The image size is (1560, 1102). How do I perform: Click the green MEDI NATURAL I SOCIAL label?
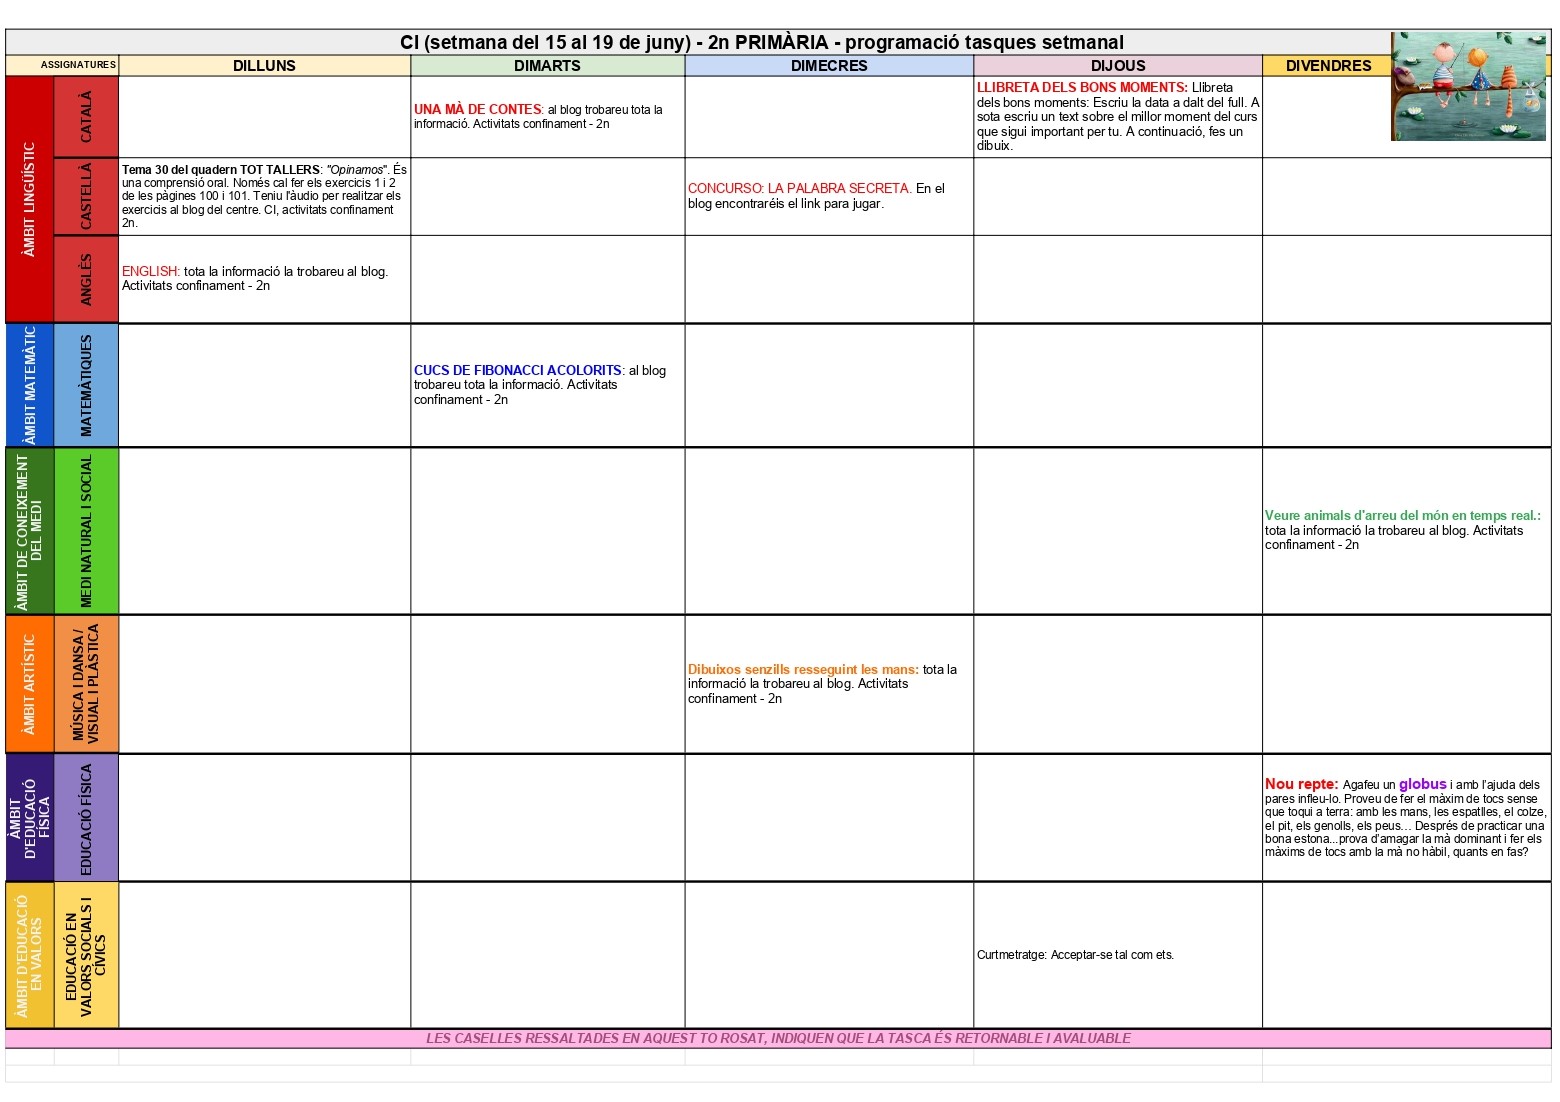tap(86, 531)
